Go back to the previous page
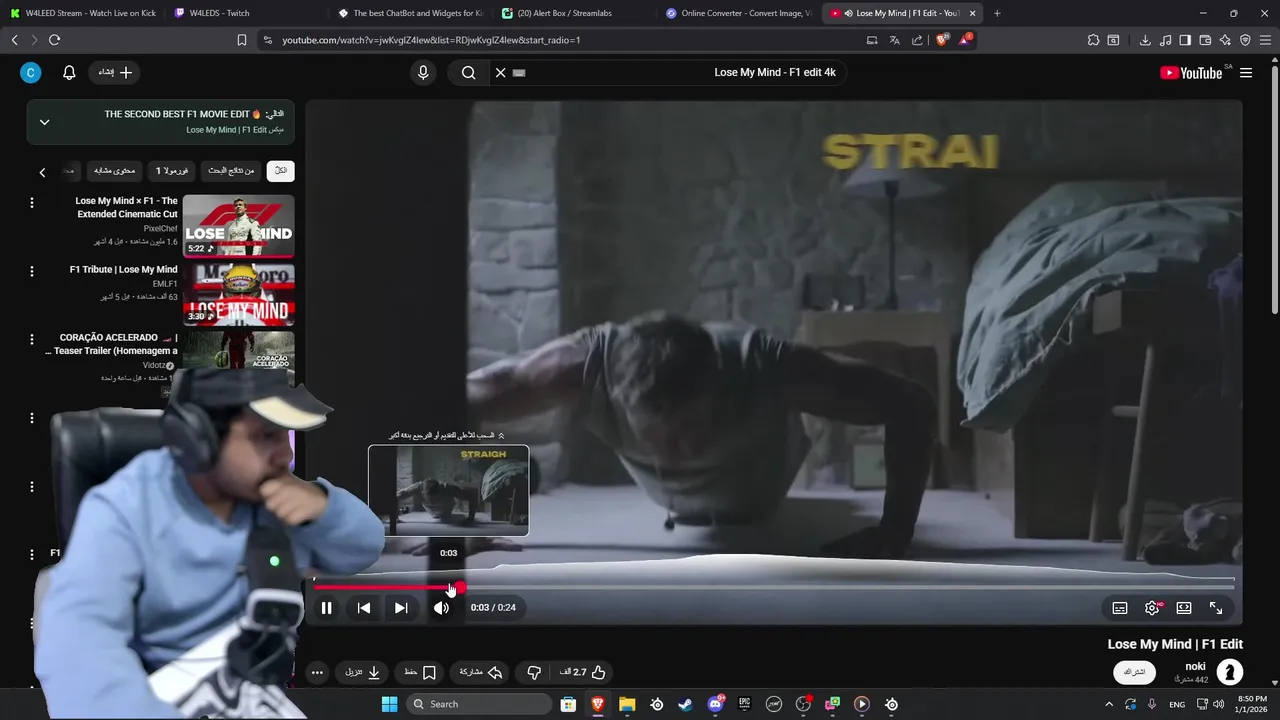Screen dimensions: 1280x720 click(14, 40)
